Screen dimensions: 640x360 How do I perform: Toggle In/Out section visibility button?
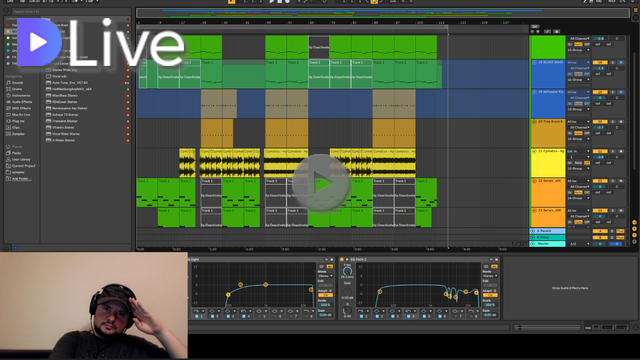pyautogui.click(x=634, y=222)
